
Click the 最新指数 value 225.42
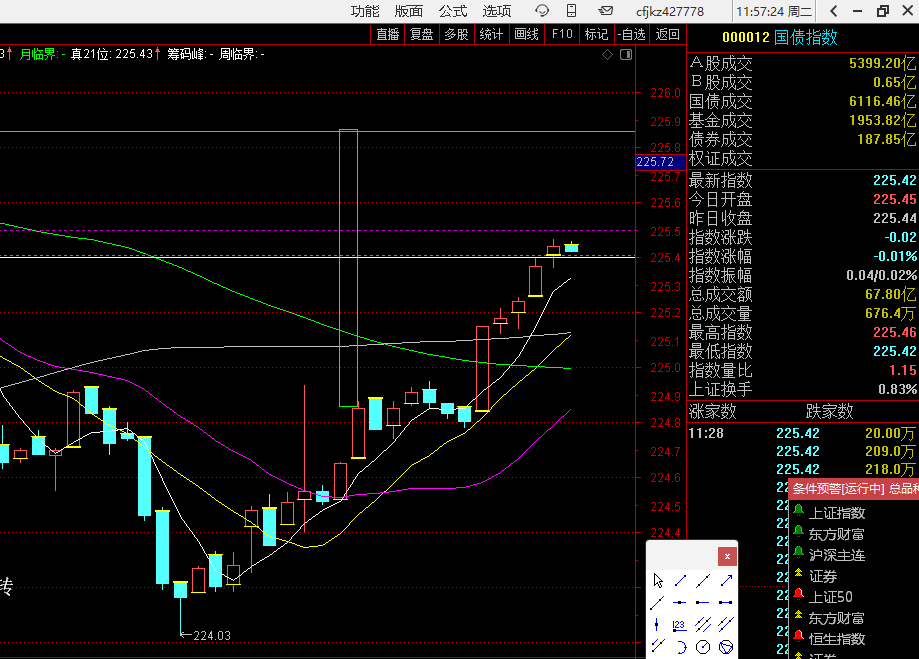pos(894,181)
